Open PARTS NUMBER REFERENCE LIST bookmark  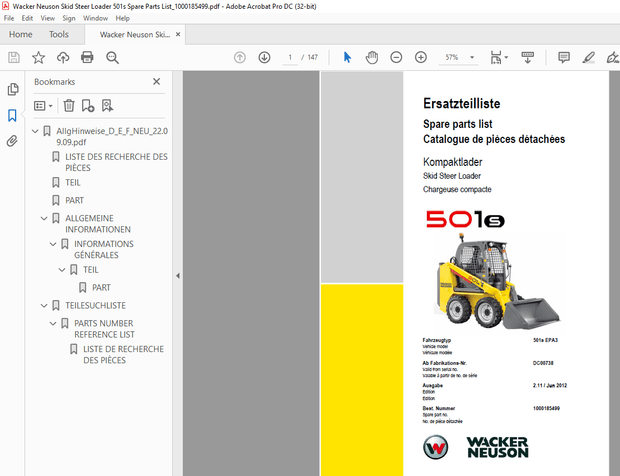[x=104, y=329]
